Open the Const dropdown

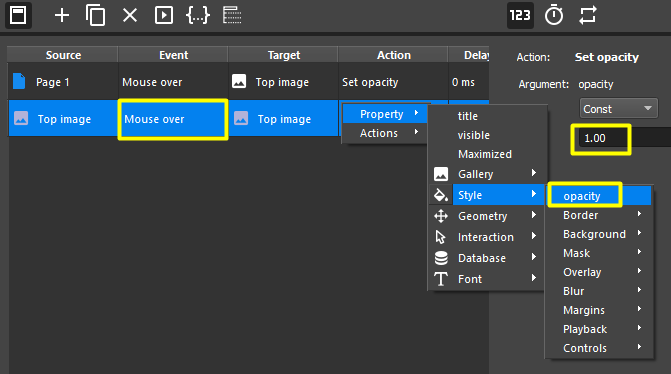point(618,109)
